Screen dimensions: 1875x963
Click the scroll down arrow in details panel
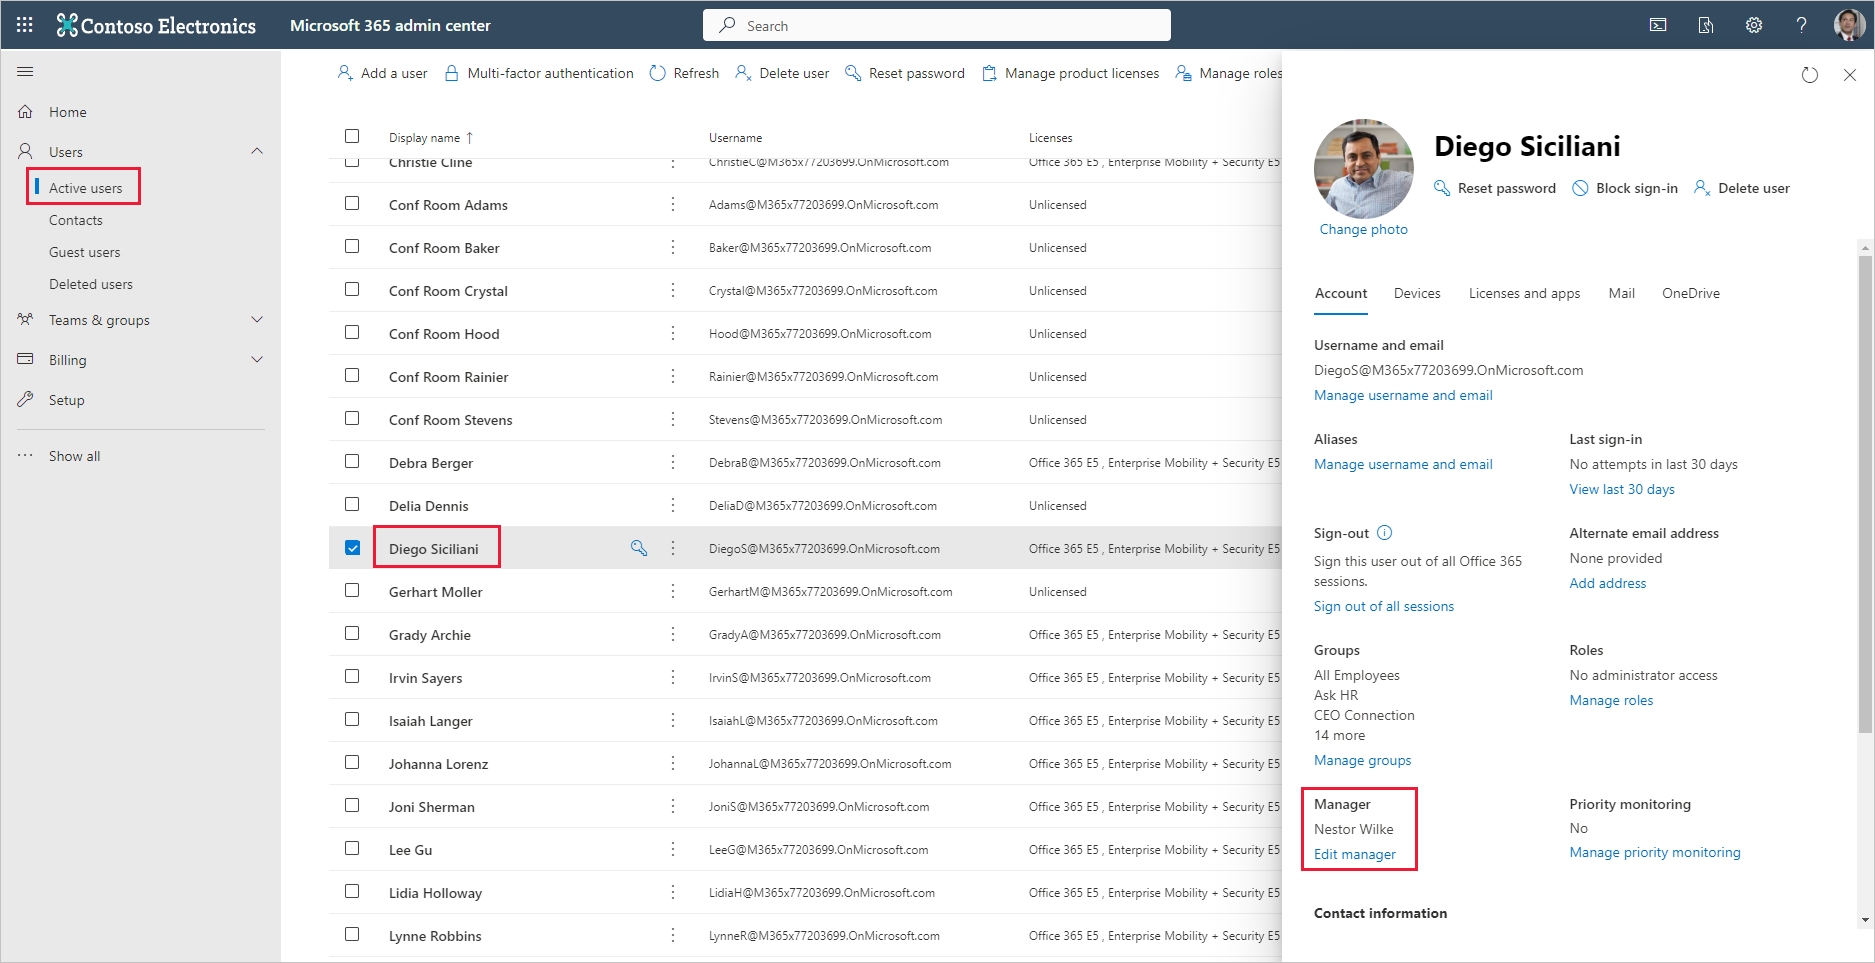coord(1865,920)
